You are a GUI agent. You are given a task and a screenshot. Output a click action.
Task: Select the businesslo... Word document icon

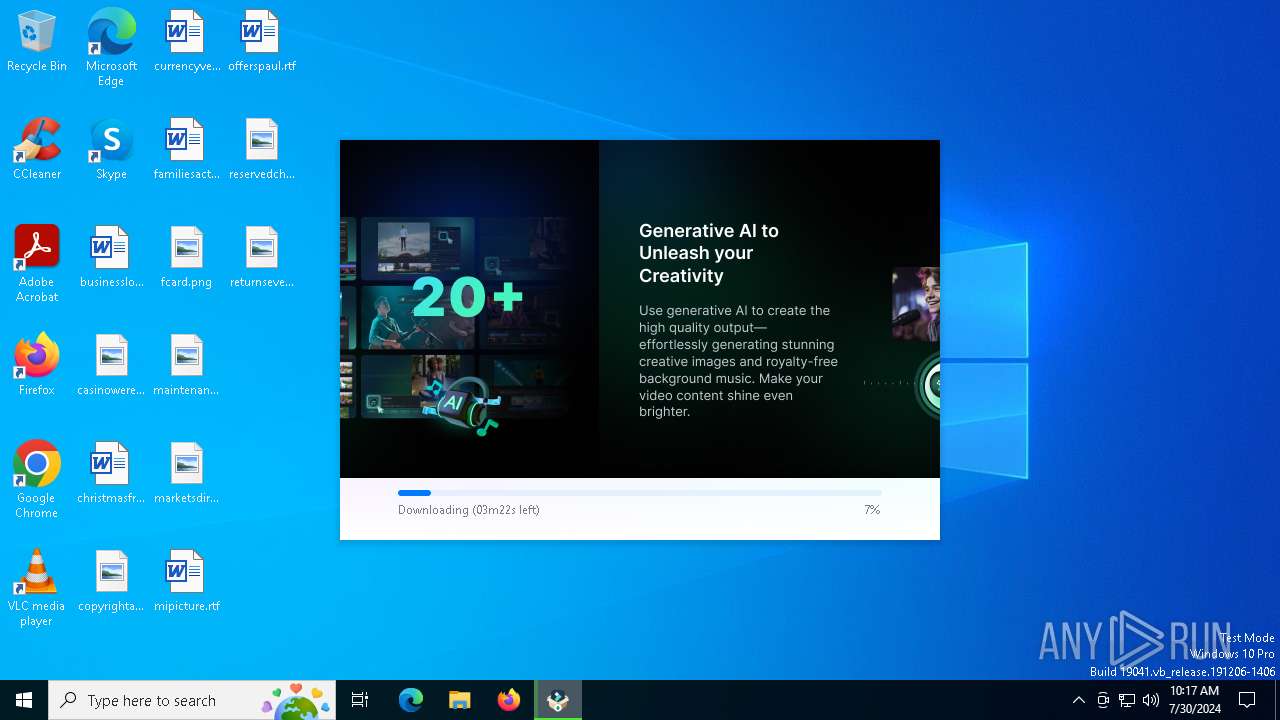click(111, 258)
